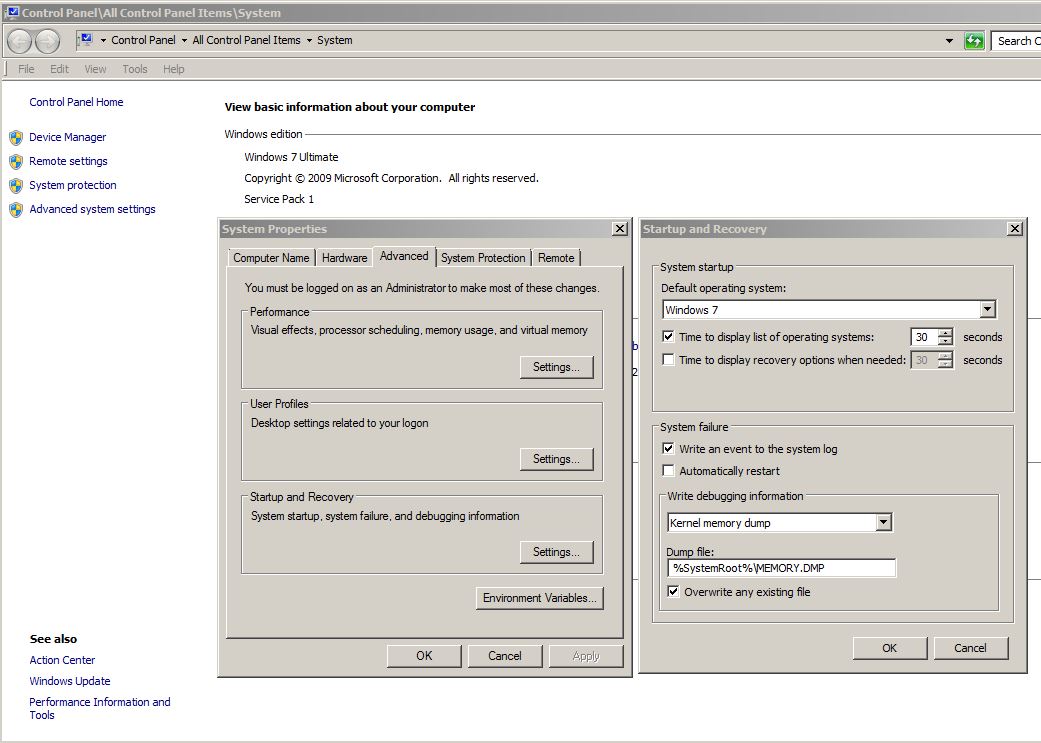Open the Help menu
1041x743 pixels.
173,69
